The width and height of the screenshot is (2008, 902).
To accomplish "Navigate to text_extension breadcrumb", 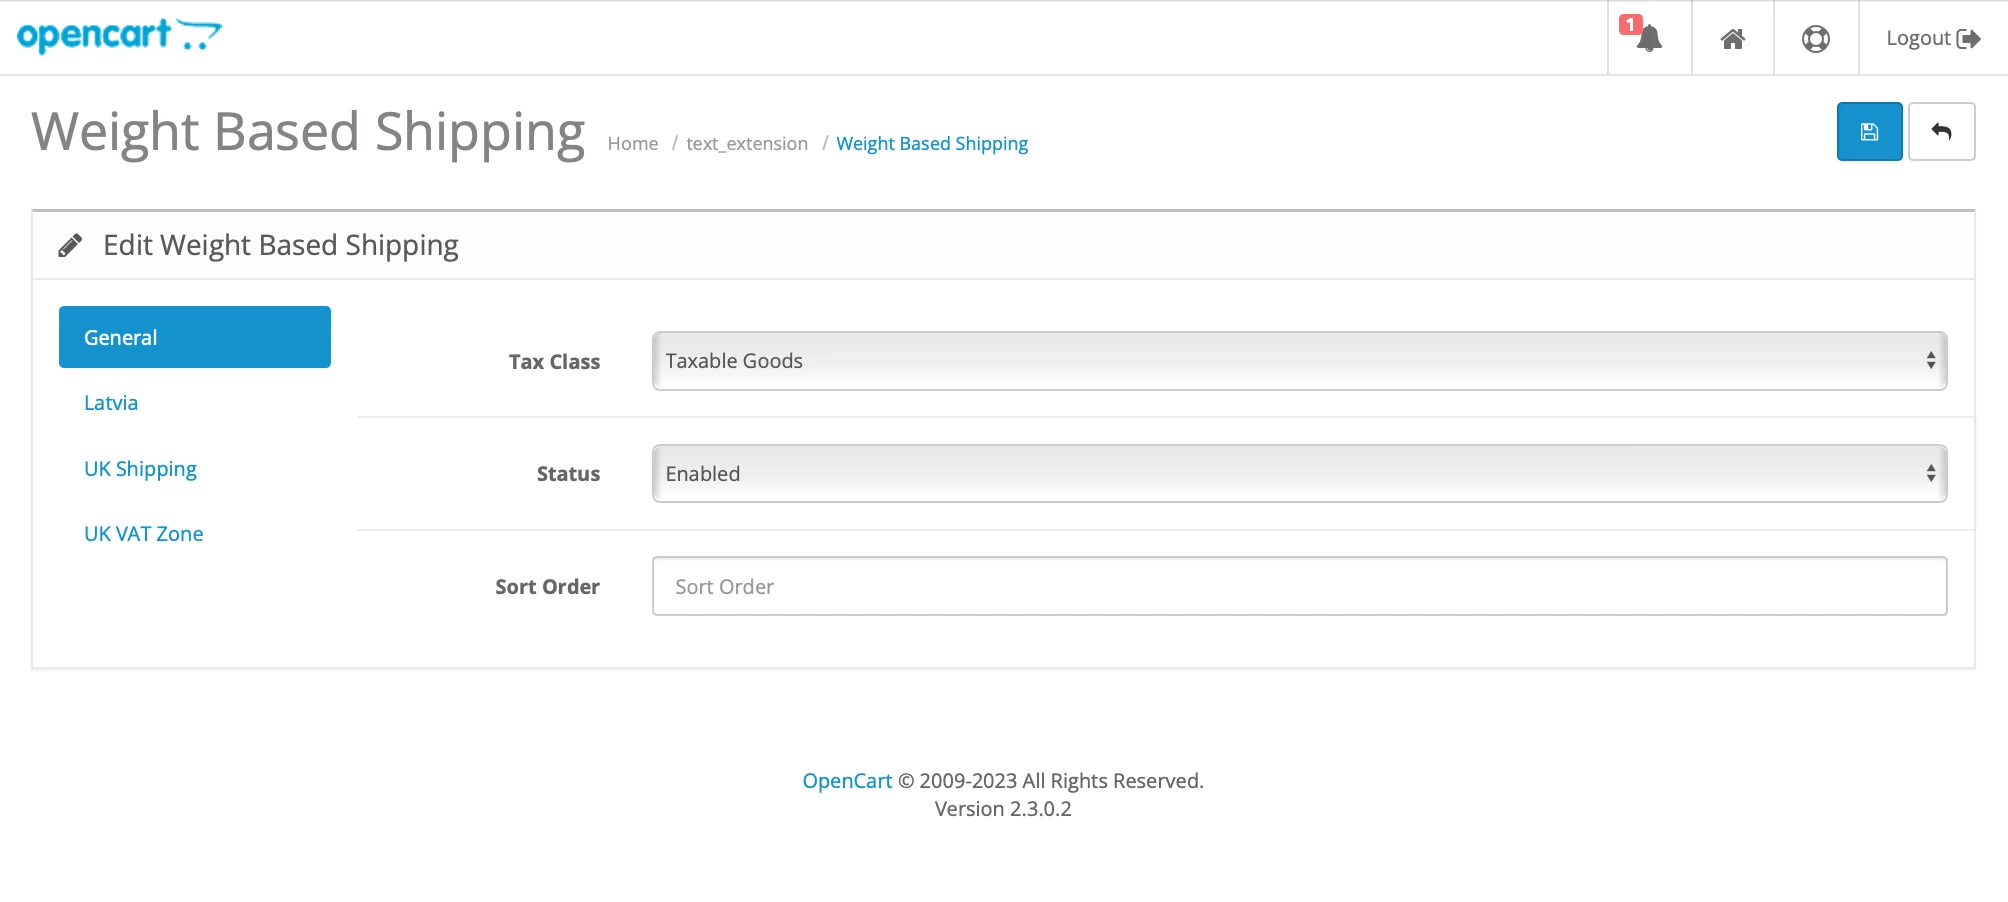I will point(746,144).
